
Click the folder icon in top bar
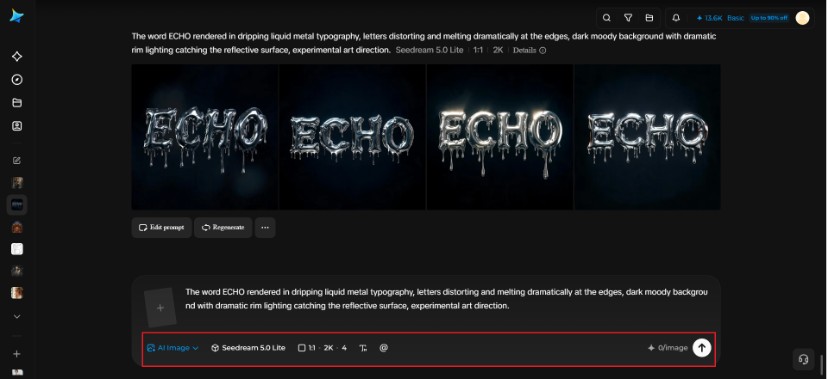649,18
